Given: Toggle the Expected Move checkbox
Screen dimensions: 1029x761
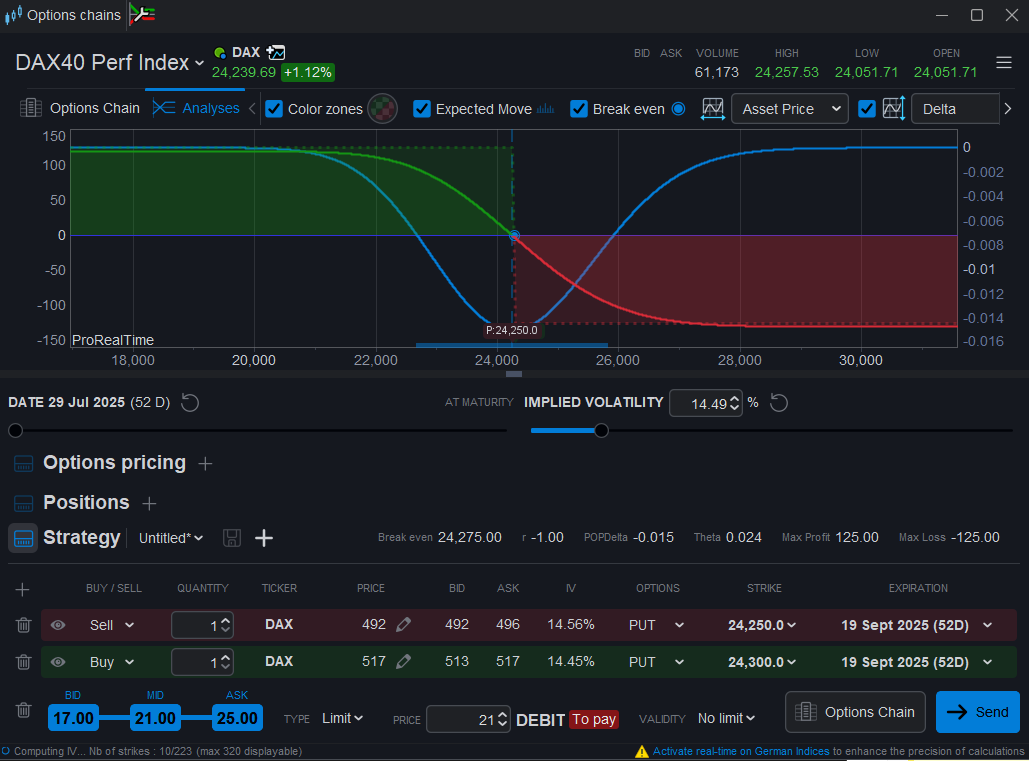Looking at the screenshot, I should pos(422,109).
